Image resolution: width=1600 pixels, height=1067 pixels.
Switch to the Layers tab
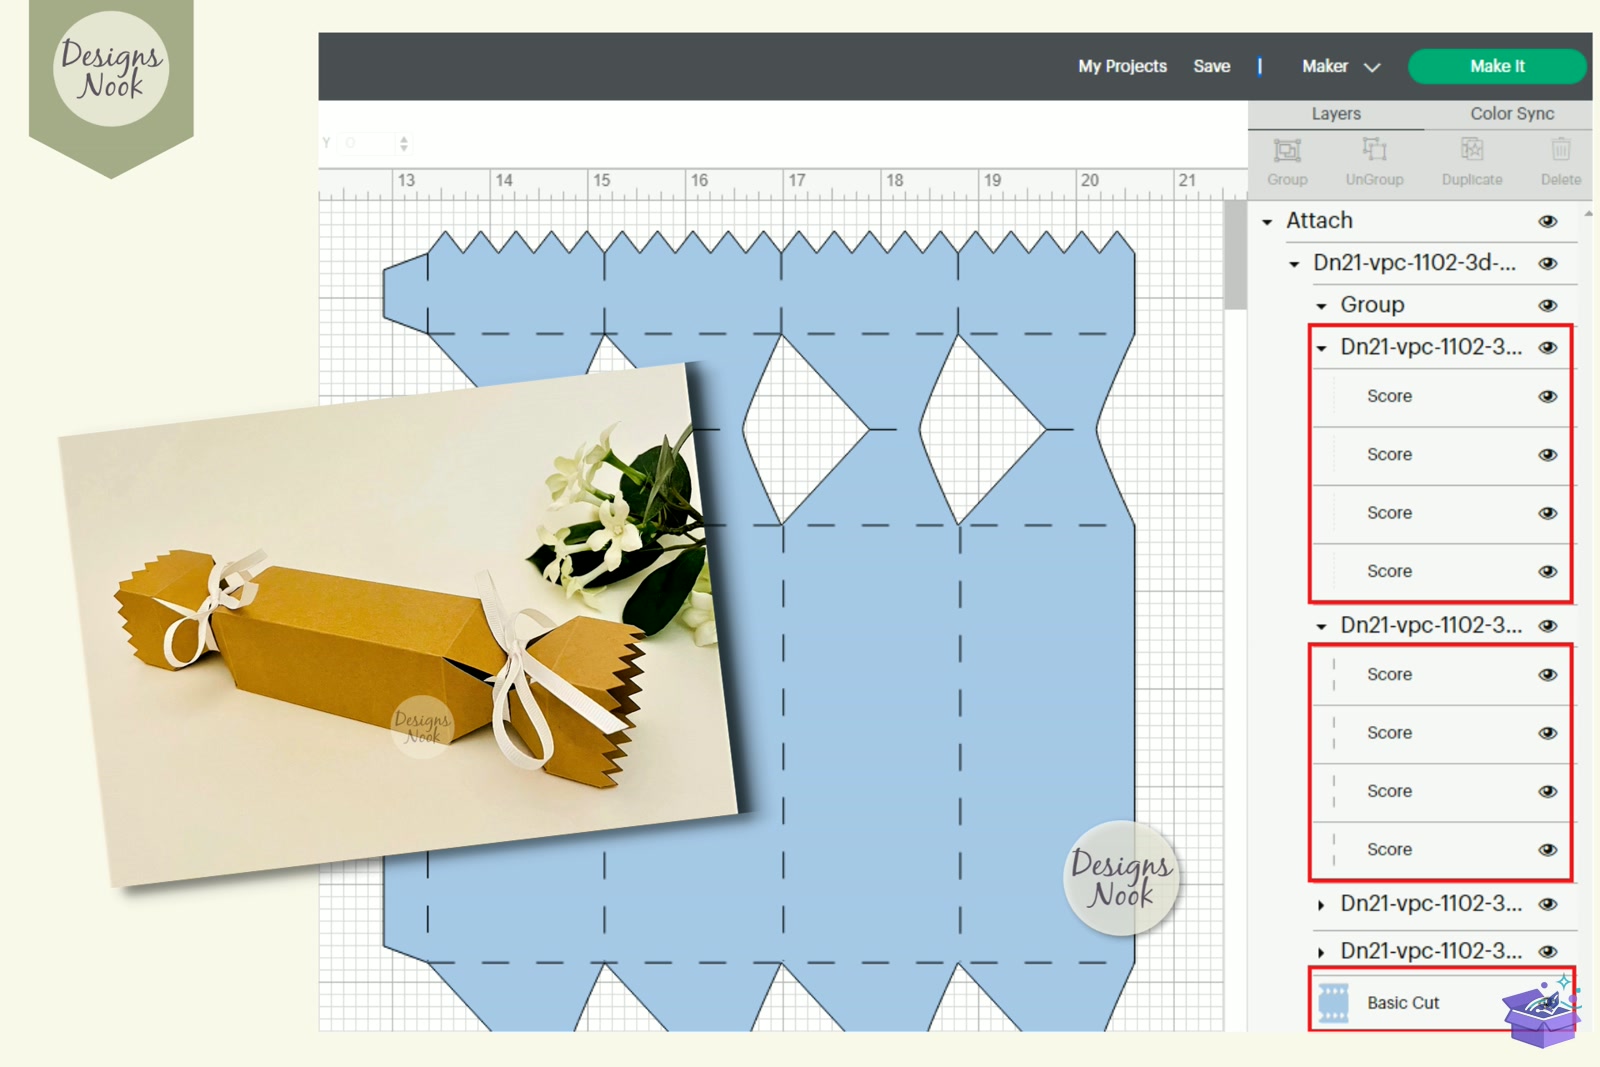click(x=1336, y=114)
